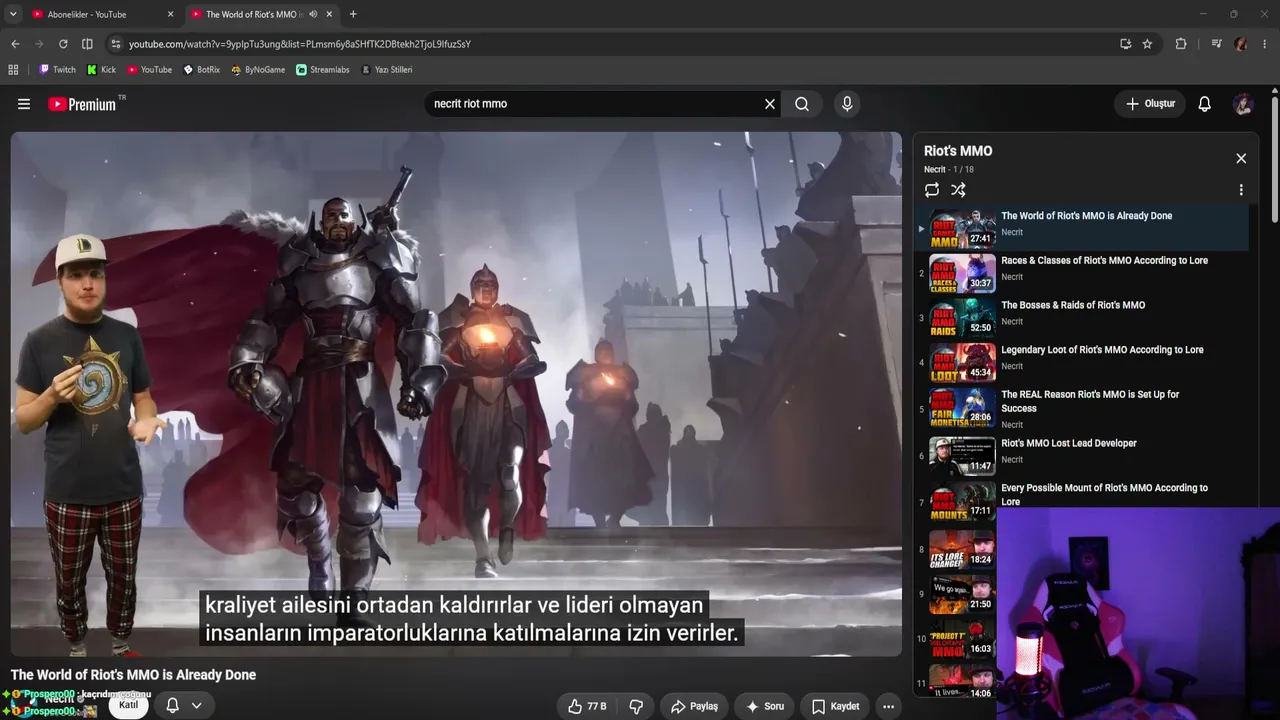Screen dimensions: 1280x720
Task: Join the channel with Katıl button
Action: click(129, 705)
